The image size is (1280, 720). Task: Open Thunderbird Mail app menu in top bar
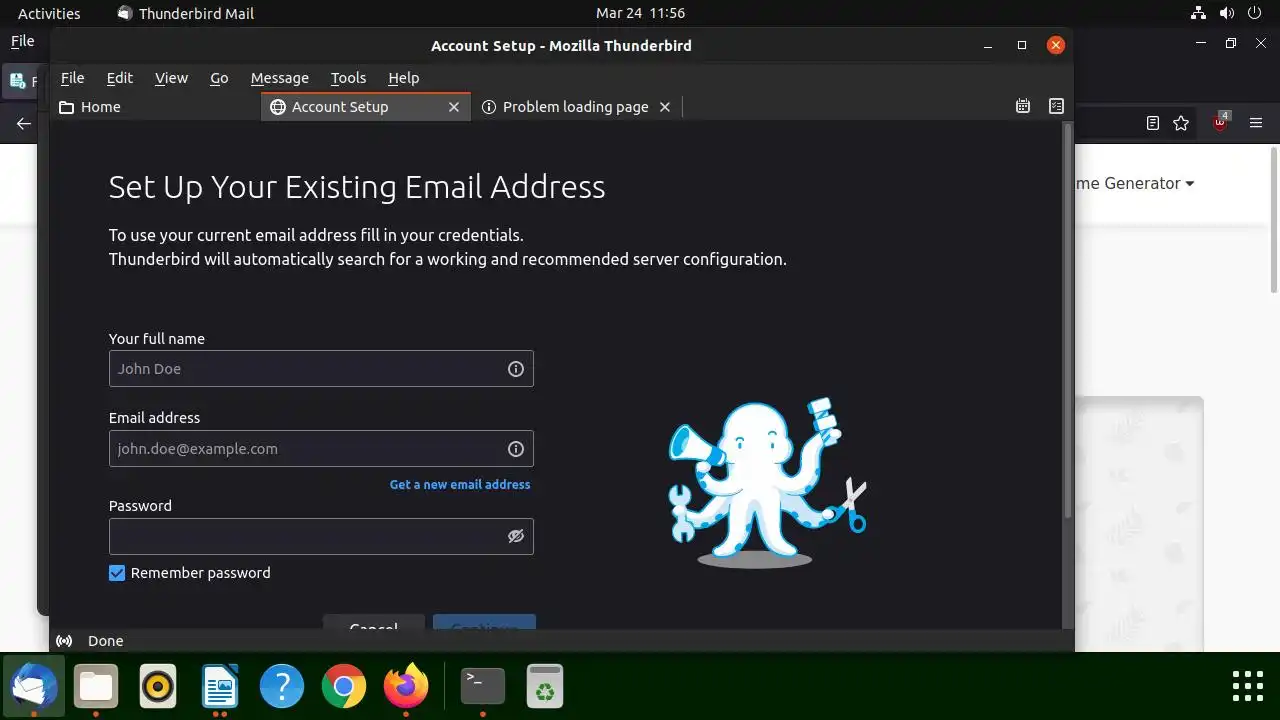186,13
